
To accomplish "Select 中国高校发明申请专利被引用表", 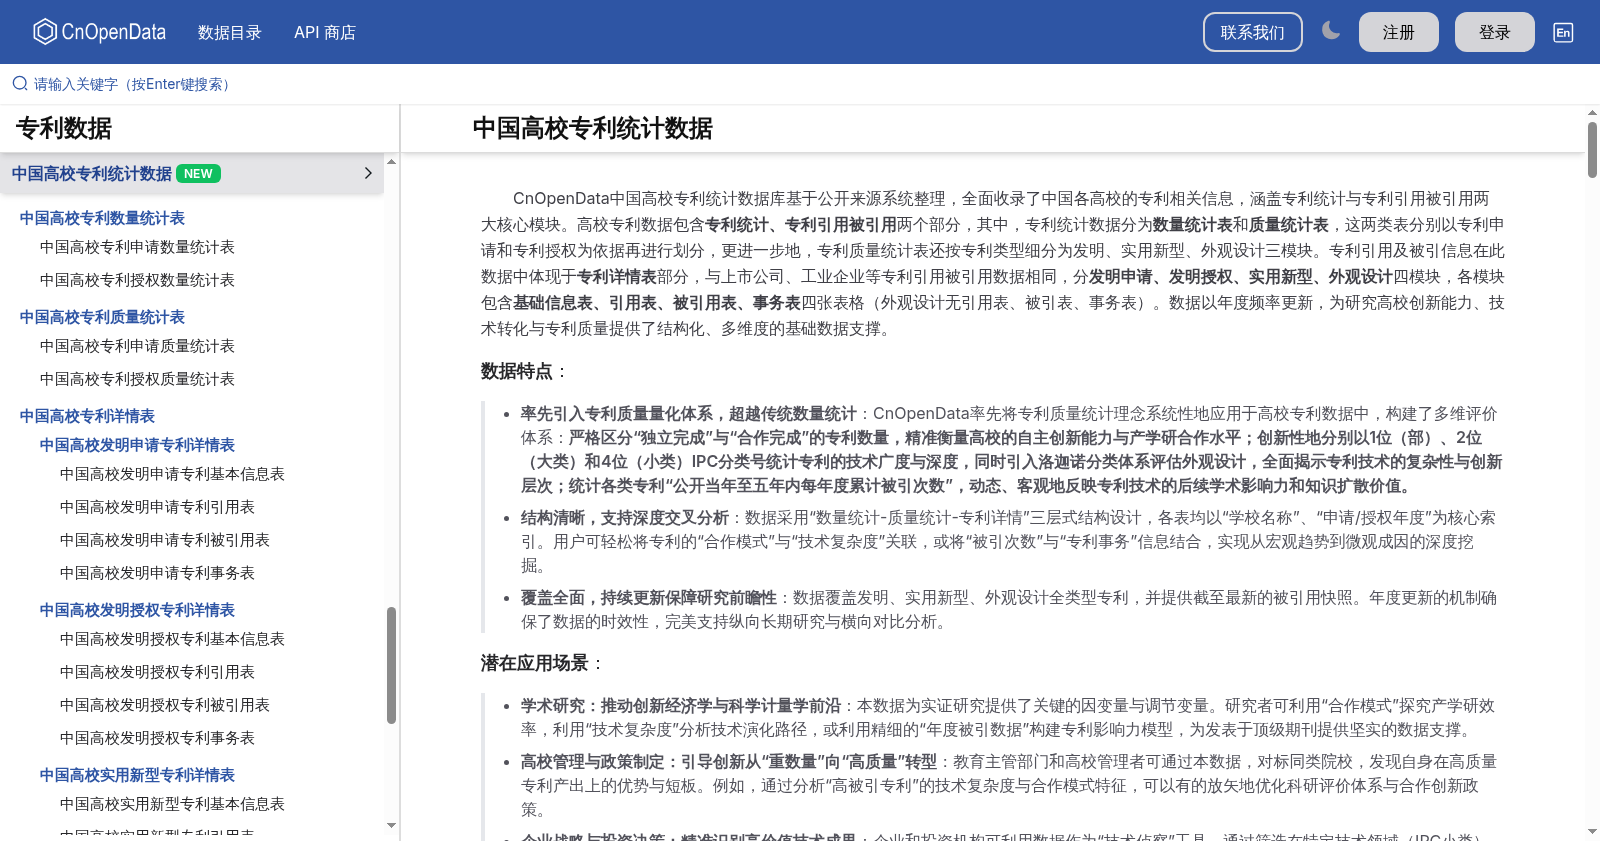I will (x=165, y=540).
